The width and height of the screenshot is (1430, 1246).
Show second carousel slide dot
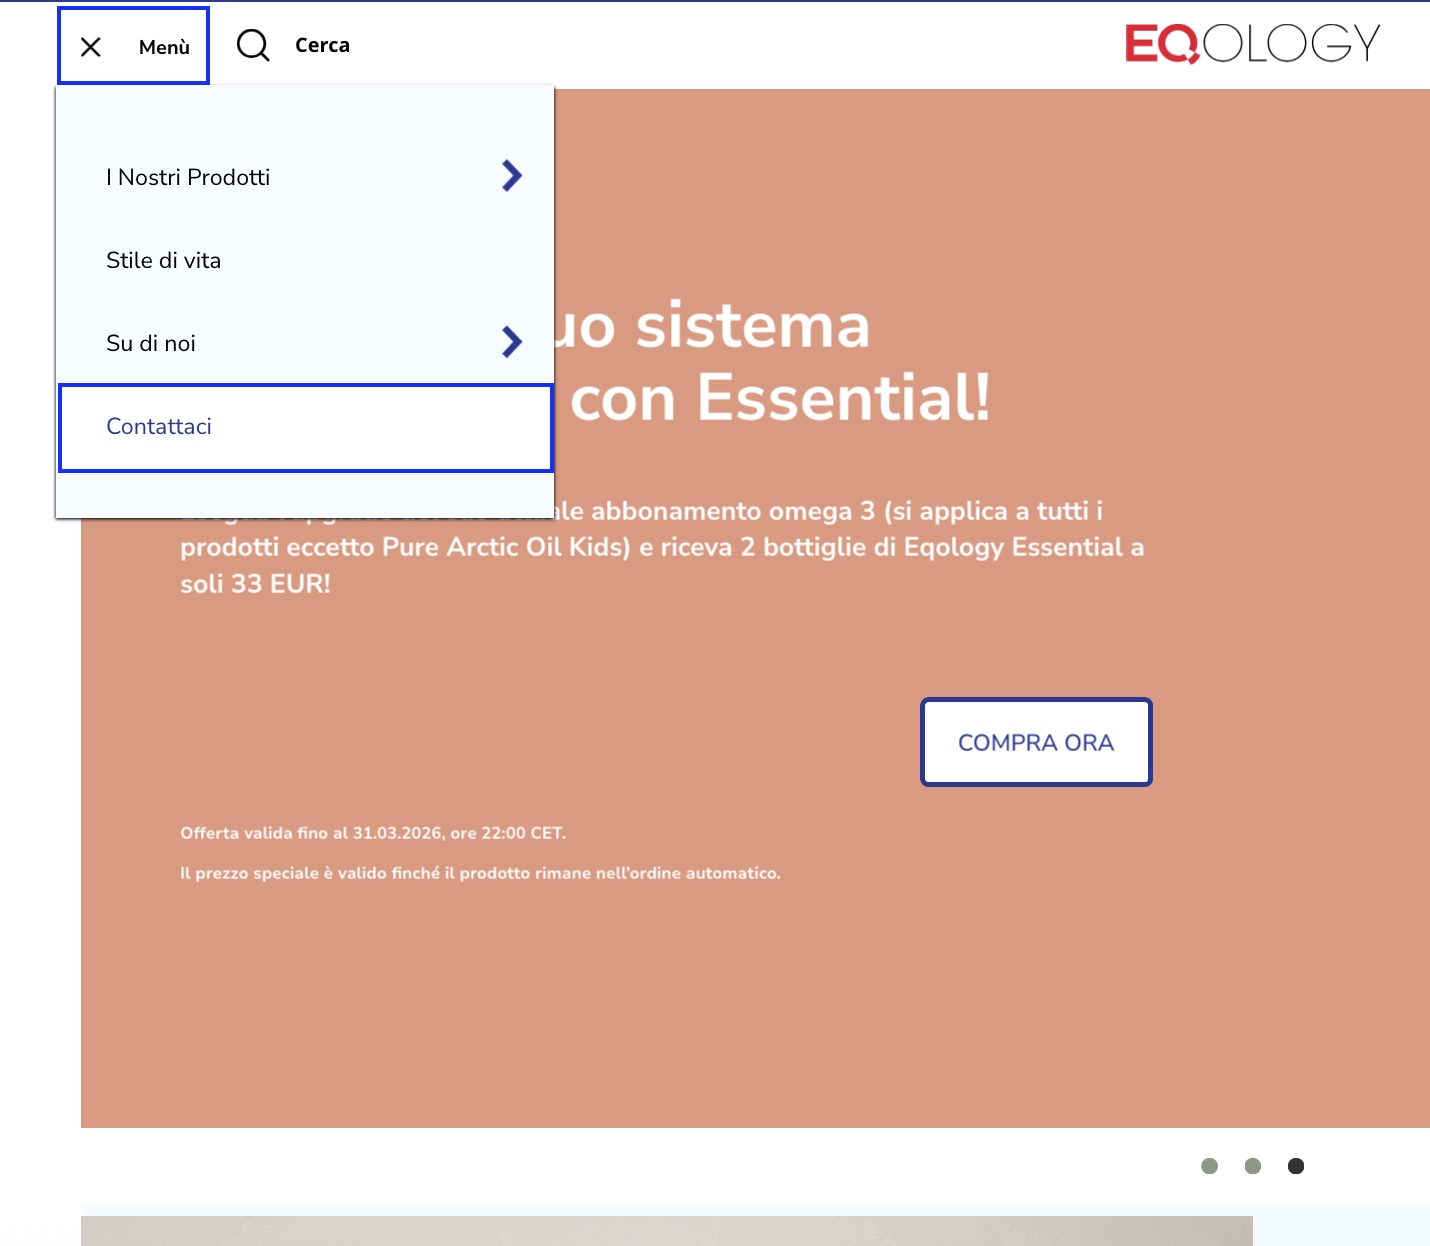click(x=1253, y=1166)
